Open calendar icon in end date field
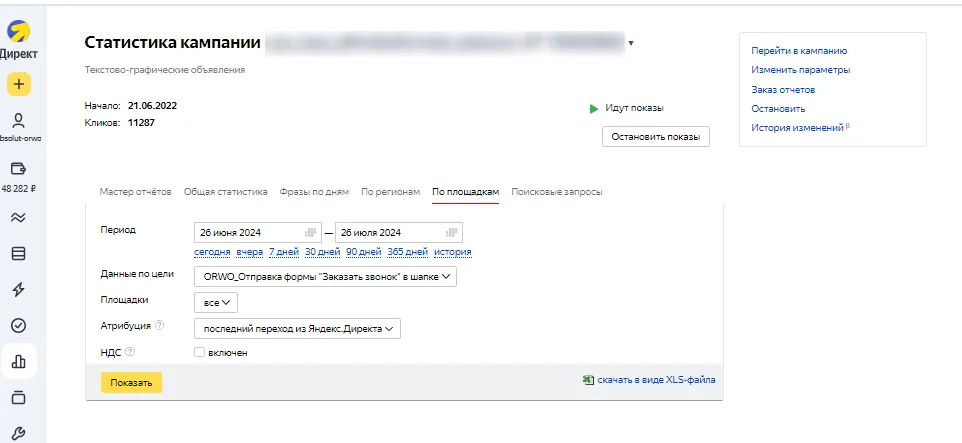 point(452,233)
